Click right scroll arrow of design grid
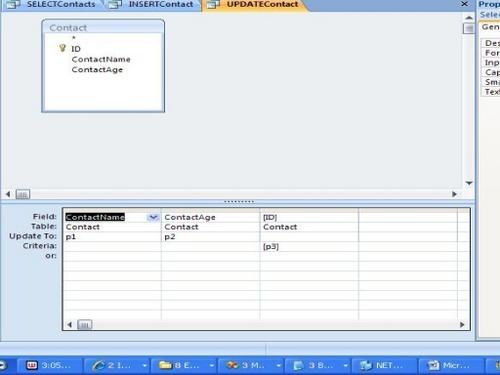Image resolution: width=500 pixels, height=375 pixels. point(462,325)
